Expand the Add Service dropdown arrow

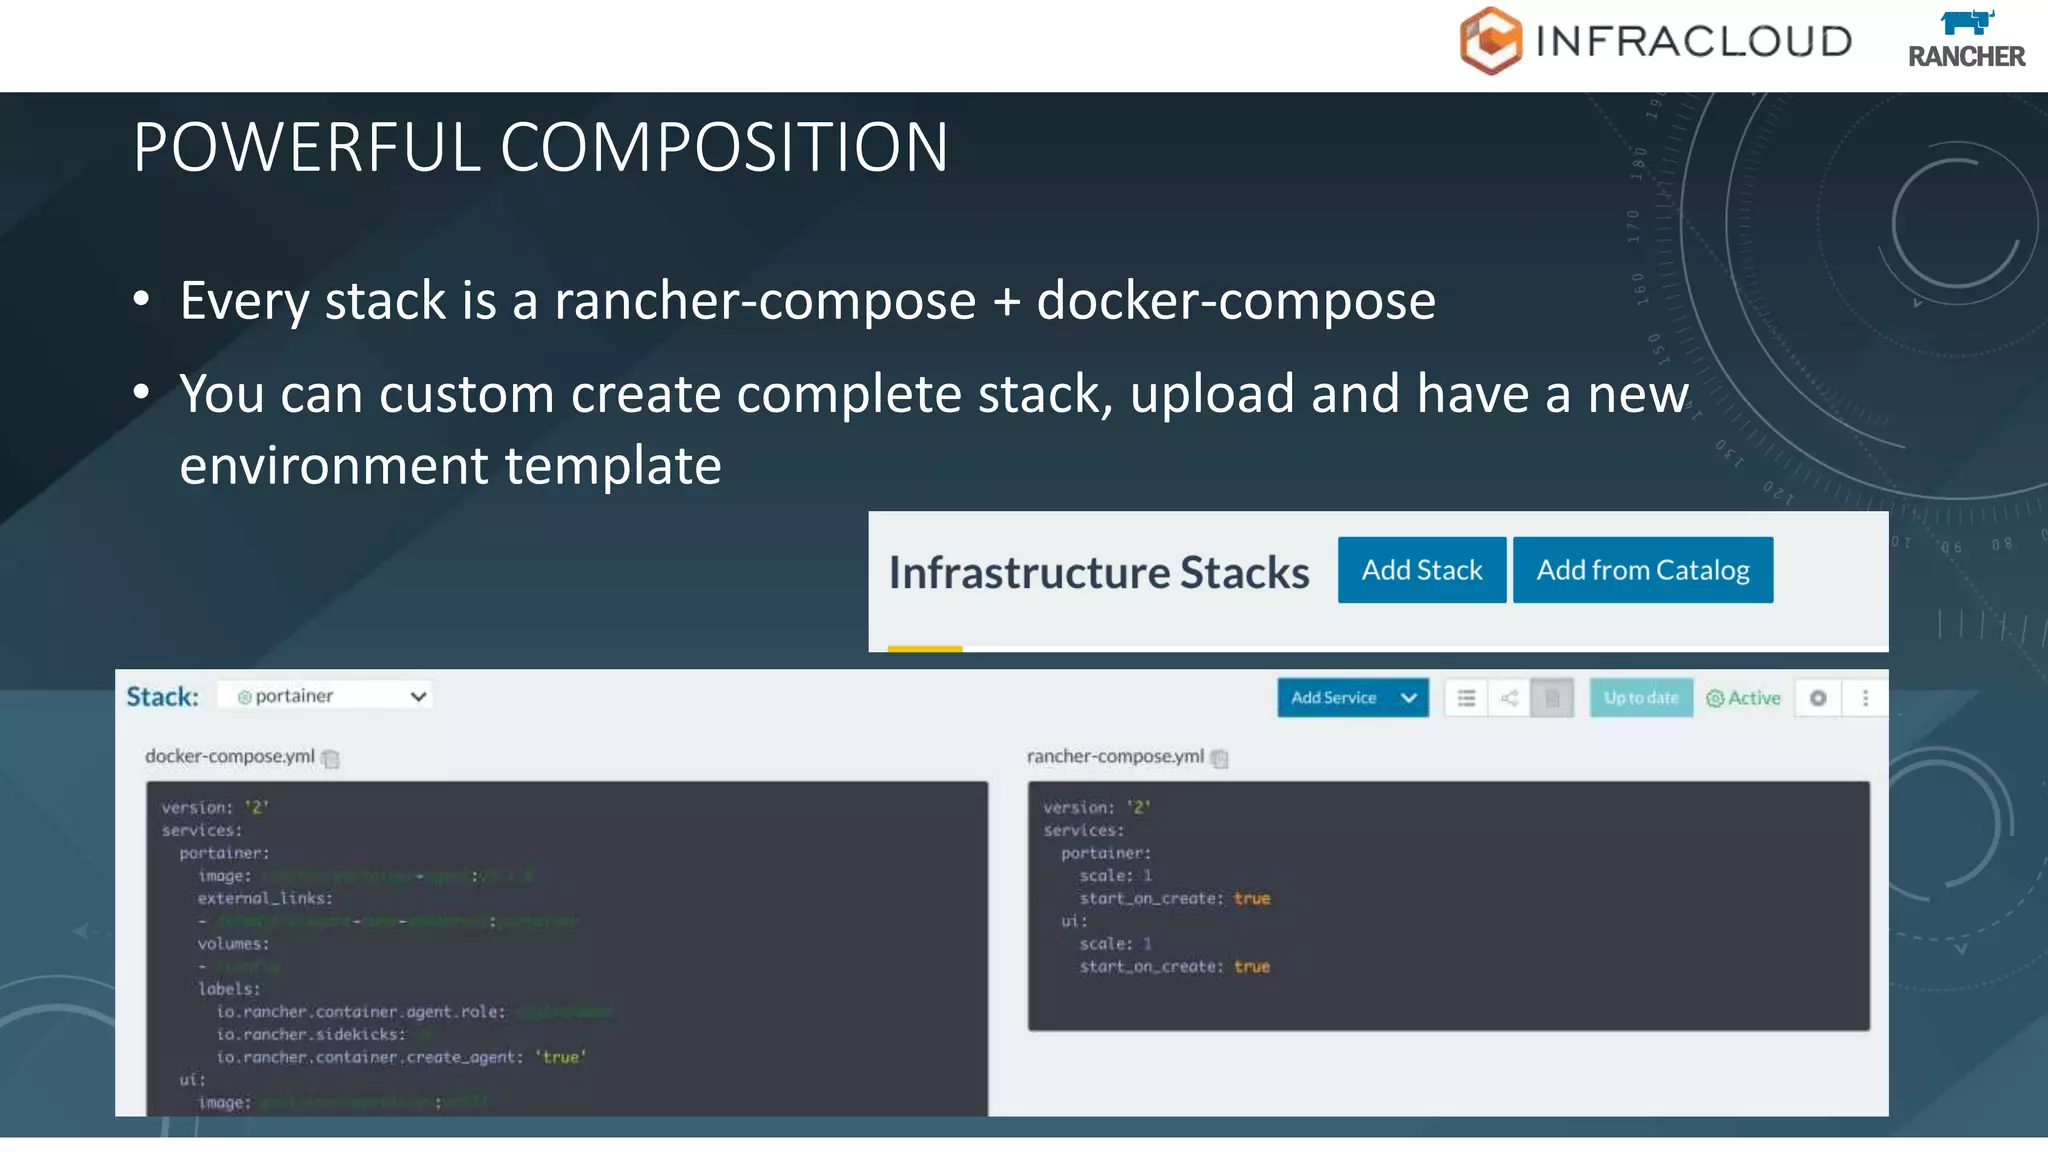click(1409, 698)
